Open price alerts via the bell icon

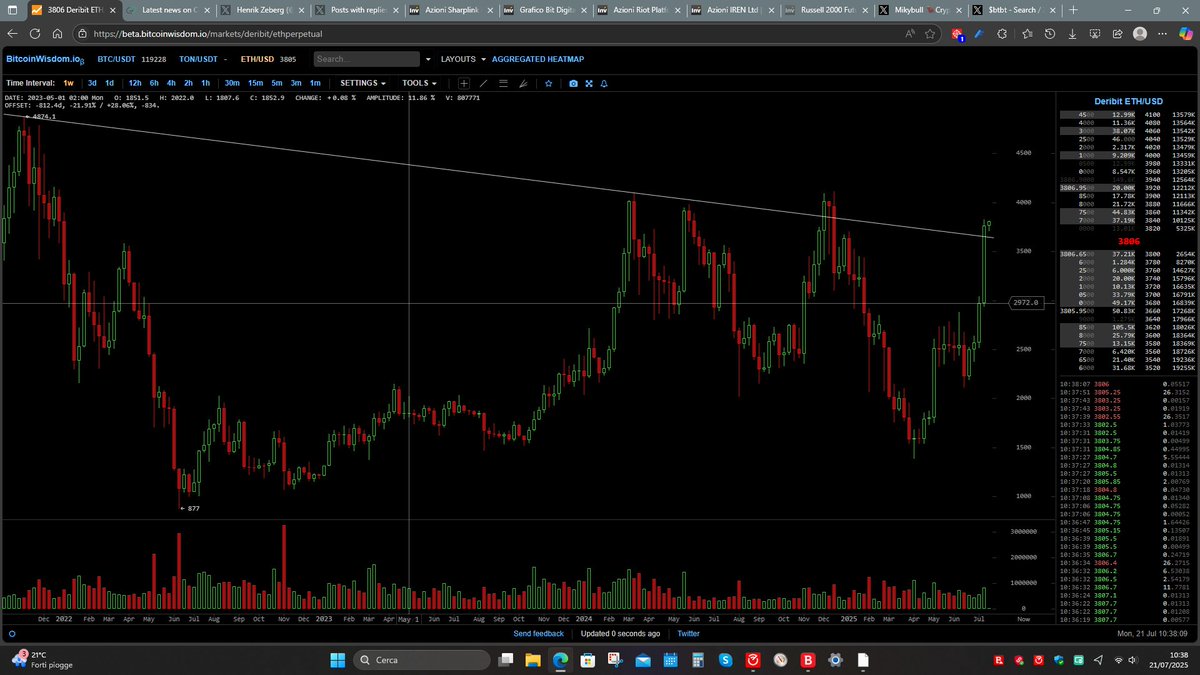(x=604, y=84)
